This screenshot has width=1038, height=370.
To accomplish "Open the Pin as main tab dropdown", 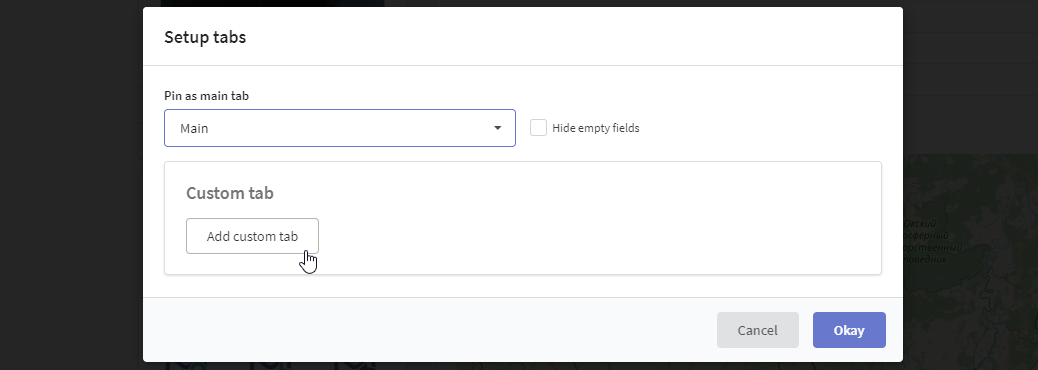I will pos(340,128).
